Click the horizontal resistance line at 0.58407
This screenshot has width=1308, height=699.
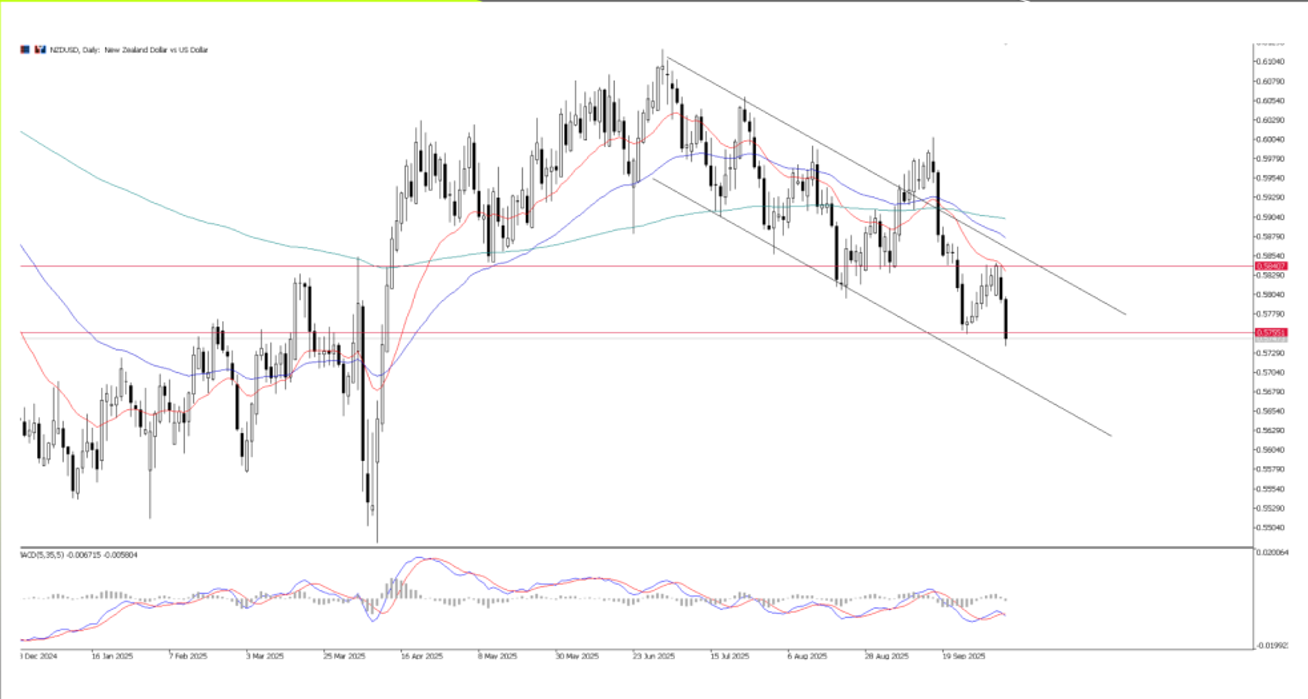[x=600, y=267]
